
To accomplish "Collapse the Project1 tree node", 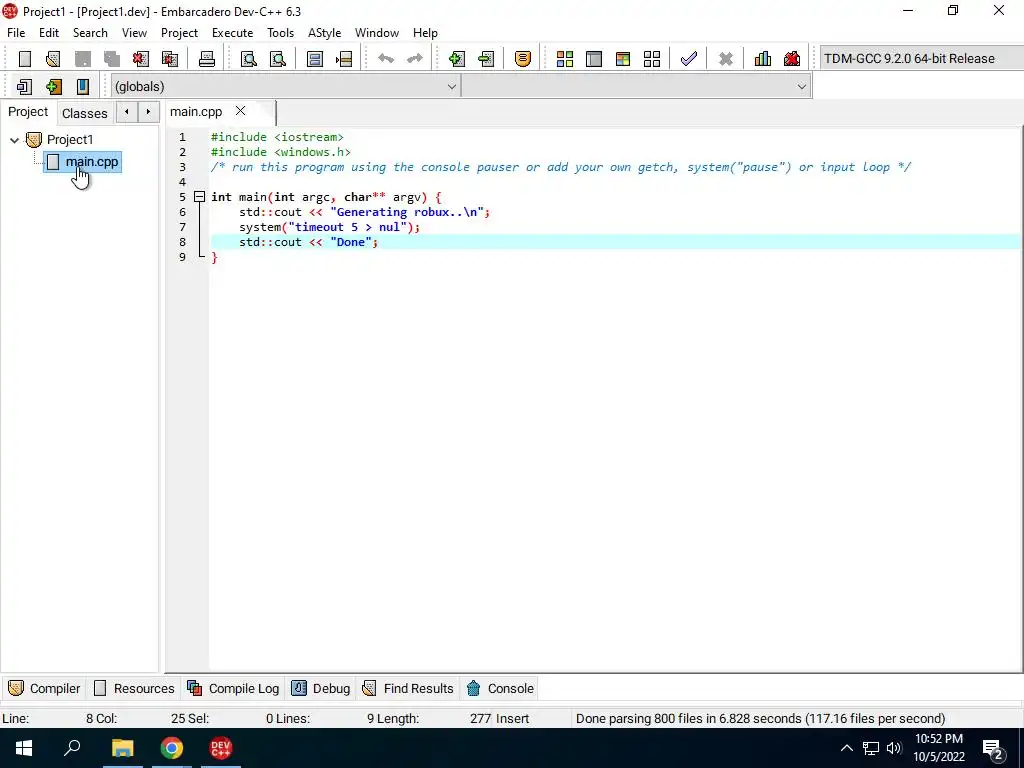I will [14, 140].
